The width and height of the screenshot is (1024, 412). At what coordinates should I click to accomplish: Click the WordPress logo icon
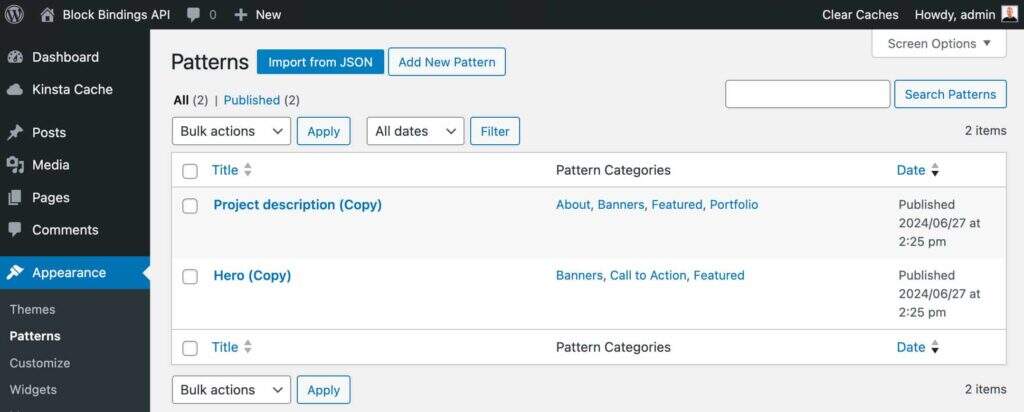click(x=15, y=14)
